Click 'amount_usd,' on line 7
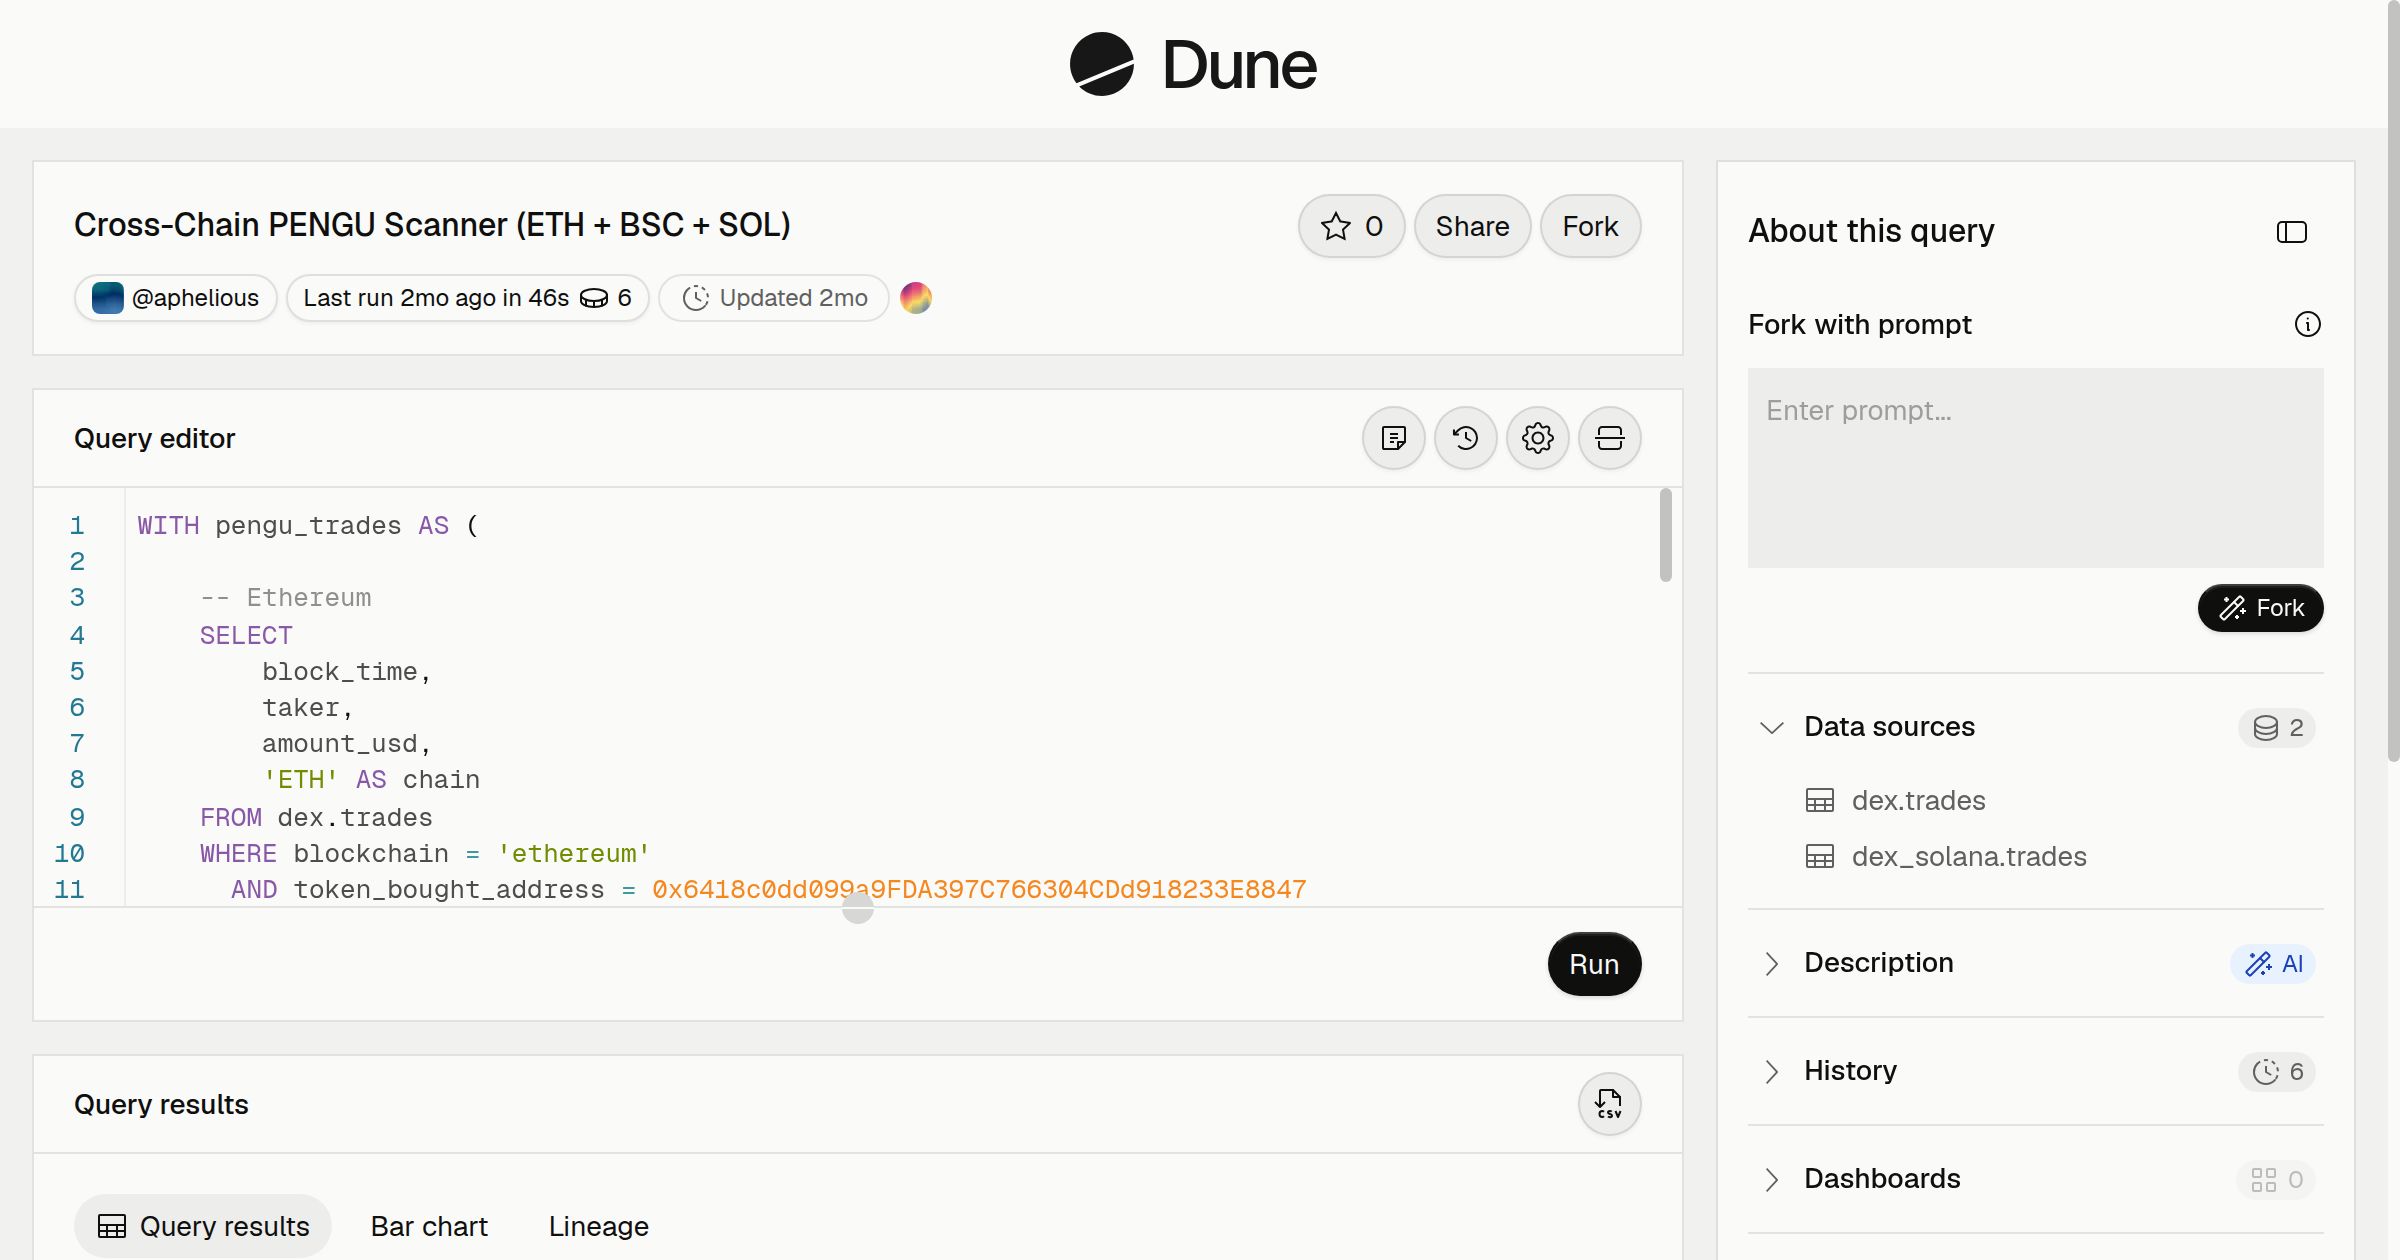 point(346,744)
